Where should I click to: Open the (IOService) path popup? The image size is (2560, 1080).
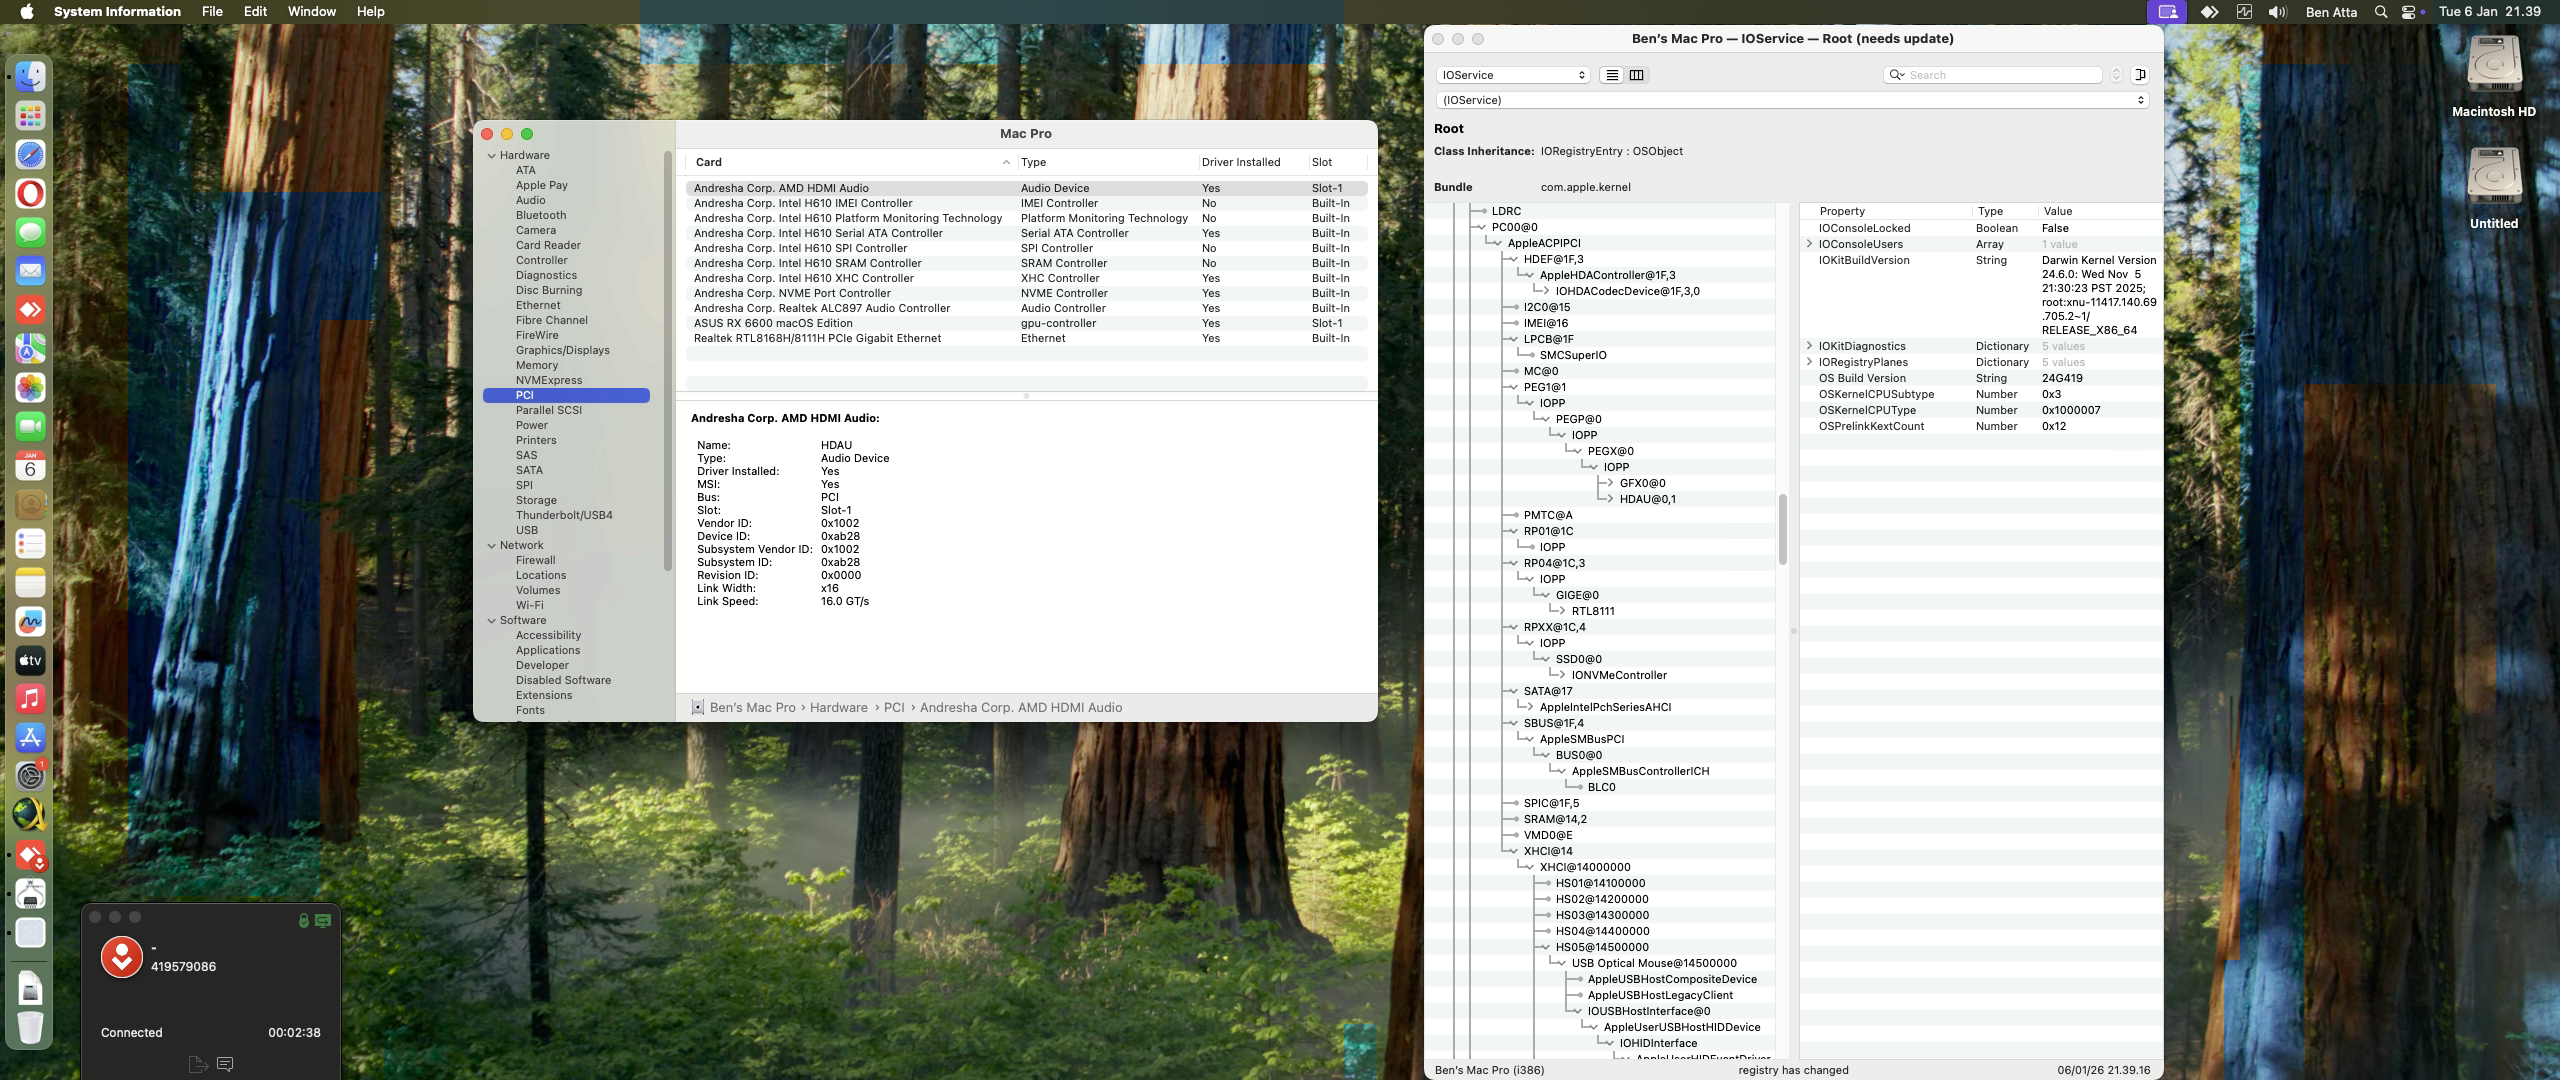coord(1792,100)
